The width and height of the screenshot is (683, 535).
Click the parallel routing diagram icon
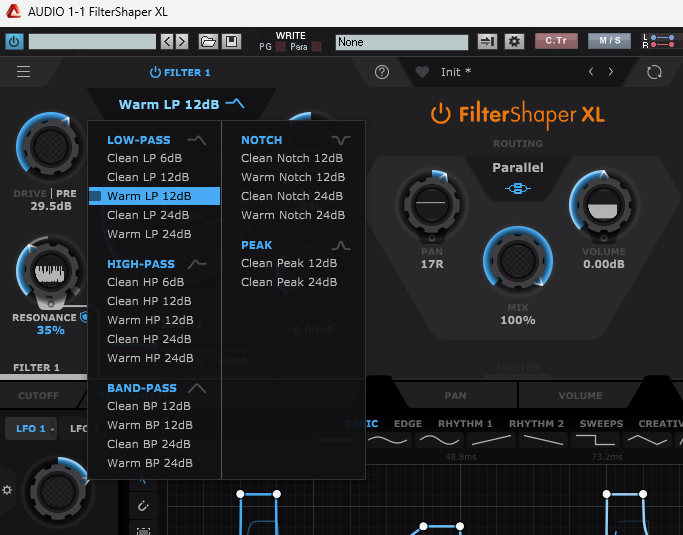[517, 189]
